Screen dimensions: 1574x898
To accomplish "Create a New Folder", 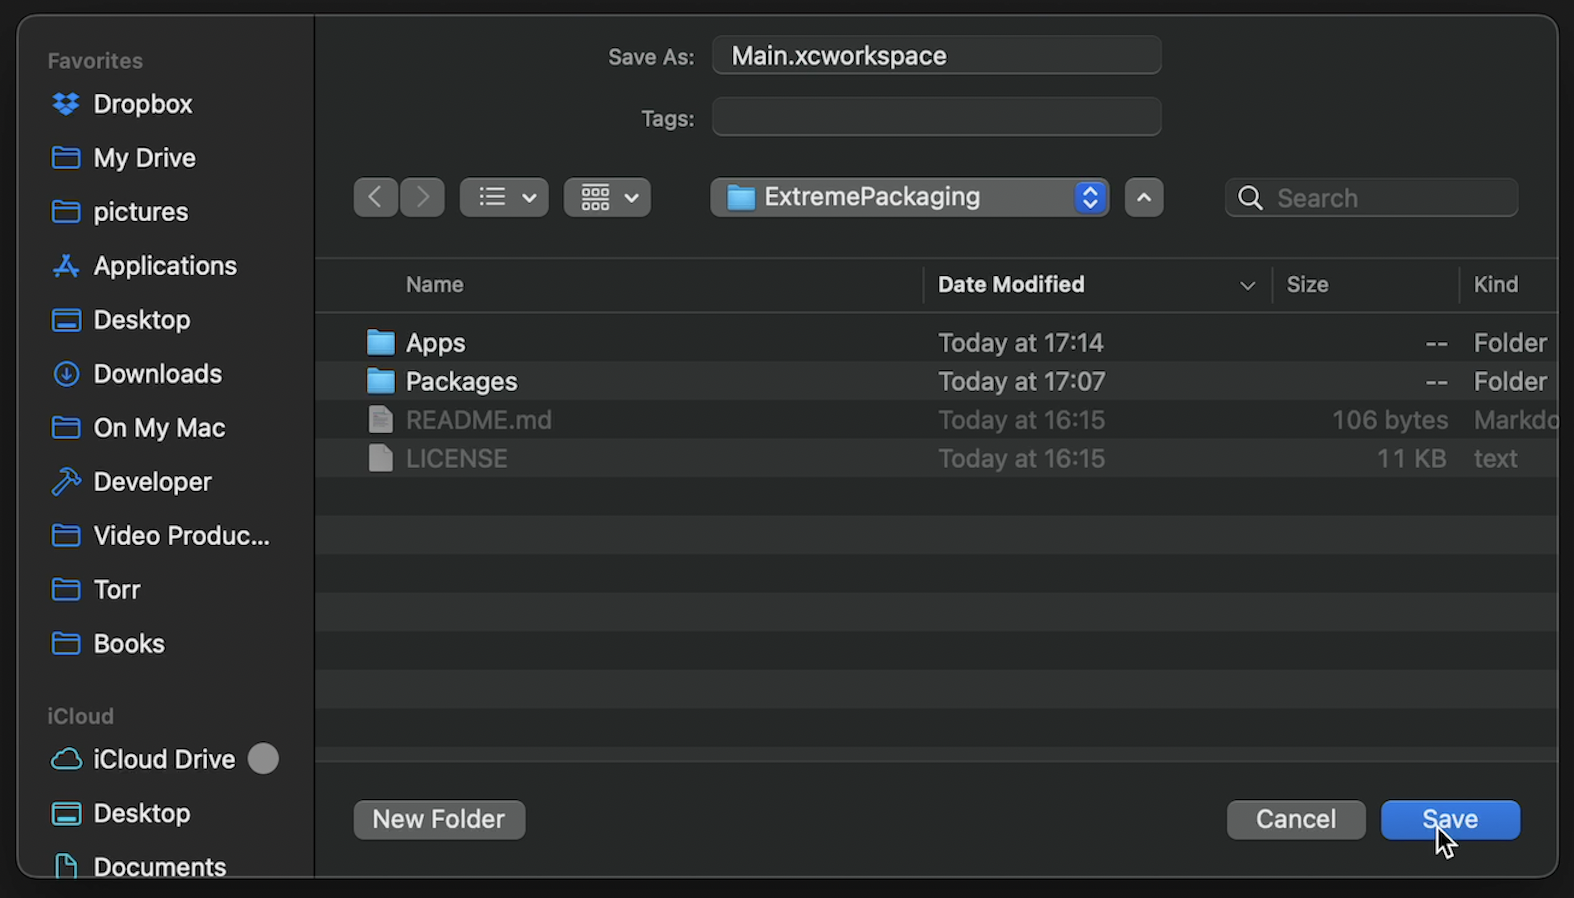I will (x=439, y=820).
